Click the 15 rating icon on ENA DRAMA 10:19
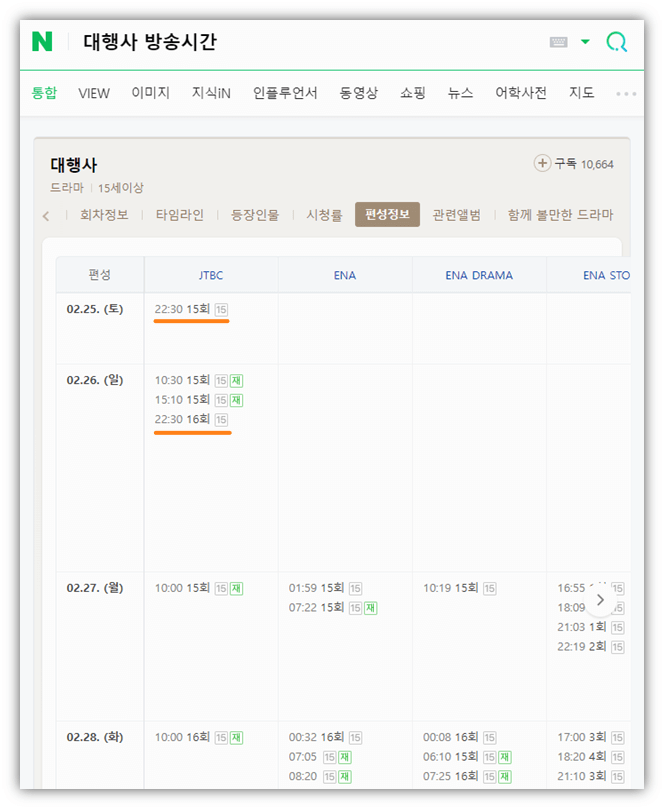This screenshot has width=664, height=809. [x=490, y=589]
